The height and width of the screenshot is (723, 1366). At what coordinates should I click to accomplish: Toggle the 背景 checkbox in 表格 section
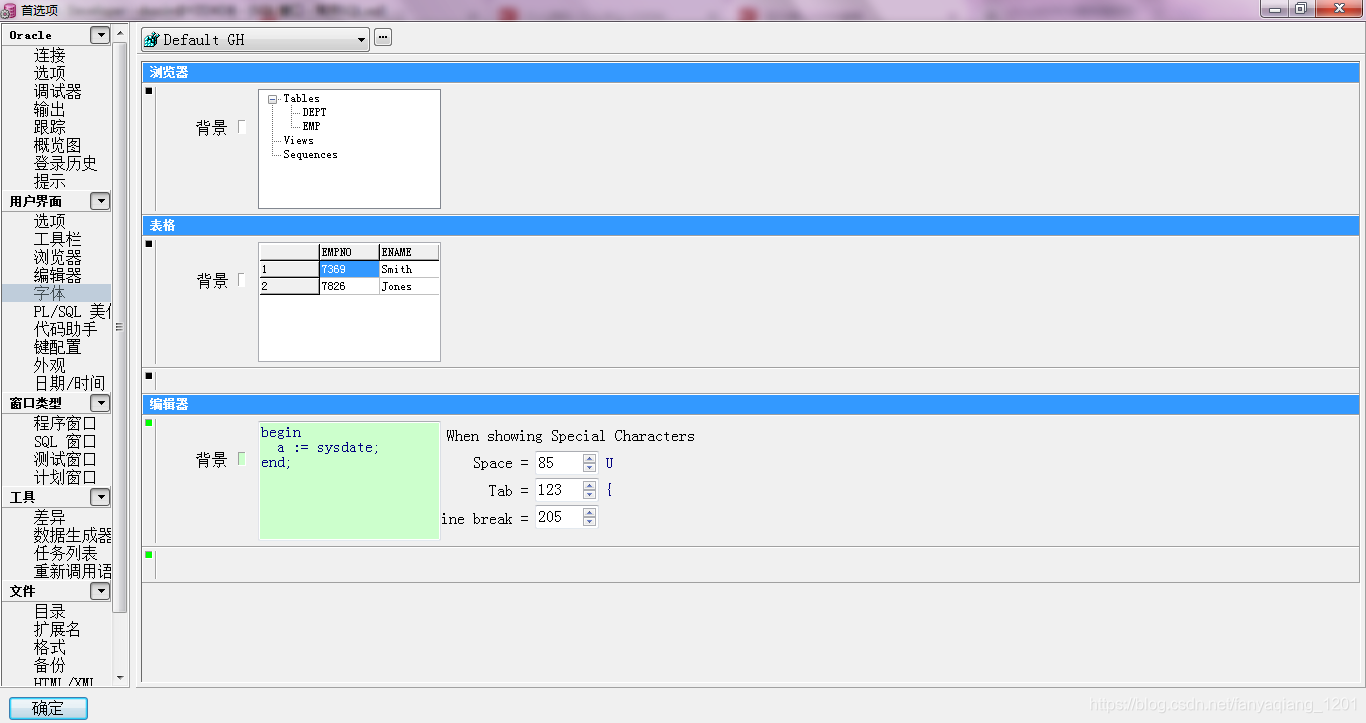pyautogui.click(x=242, y=280)
